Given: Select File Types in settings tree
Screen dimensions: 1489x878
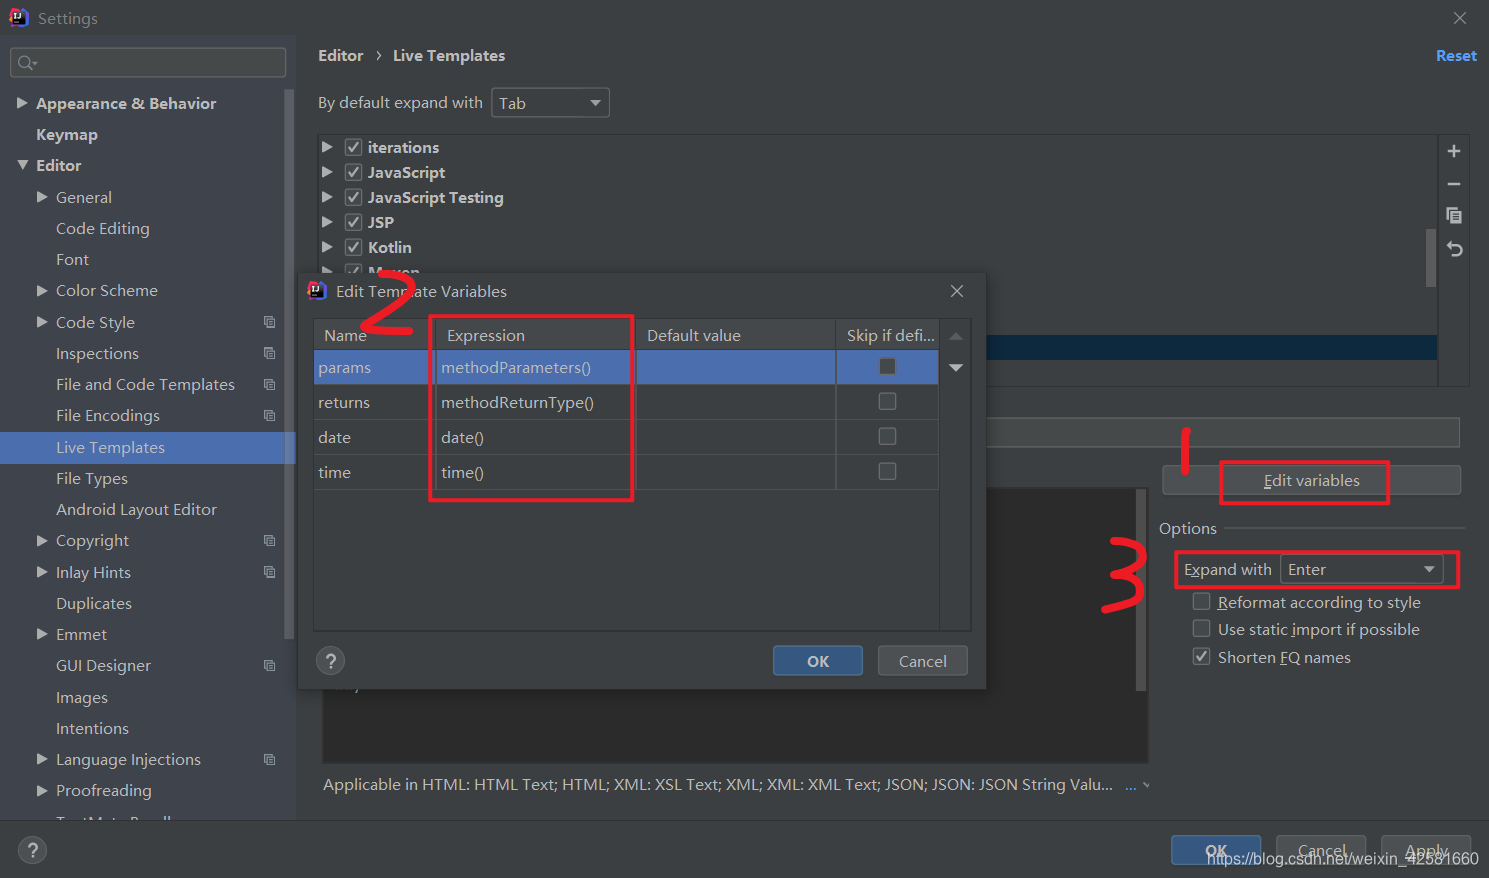Looking at the screenshot, I should 92,478.
